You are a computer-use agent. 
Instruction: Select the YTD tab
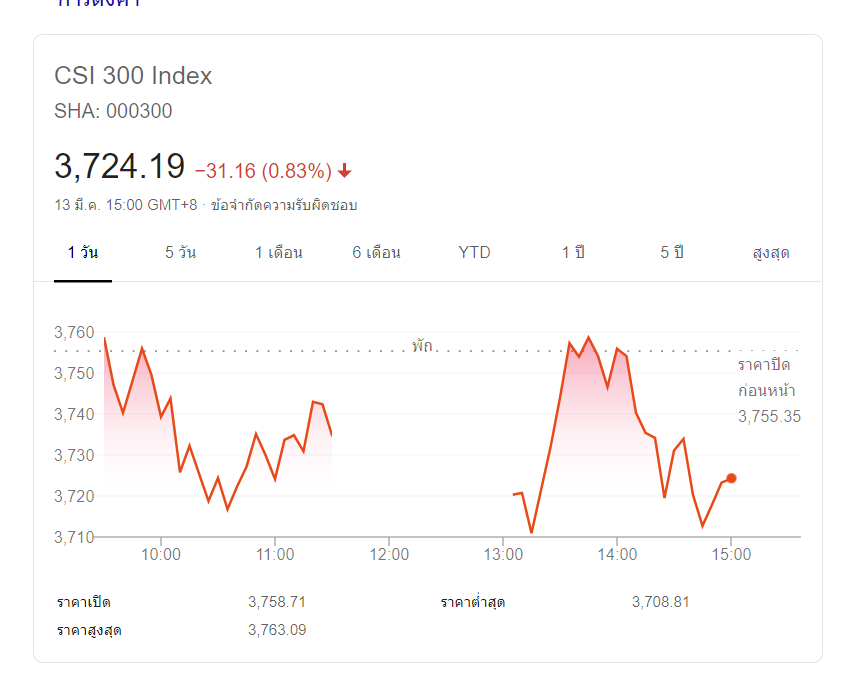tap(474, 252)
